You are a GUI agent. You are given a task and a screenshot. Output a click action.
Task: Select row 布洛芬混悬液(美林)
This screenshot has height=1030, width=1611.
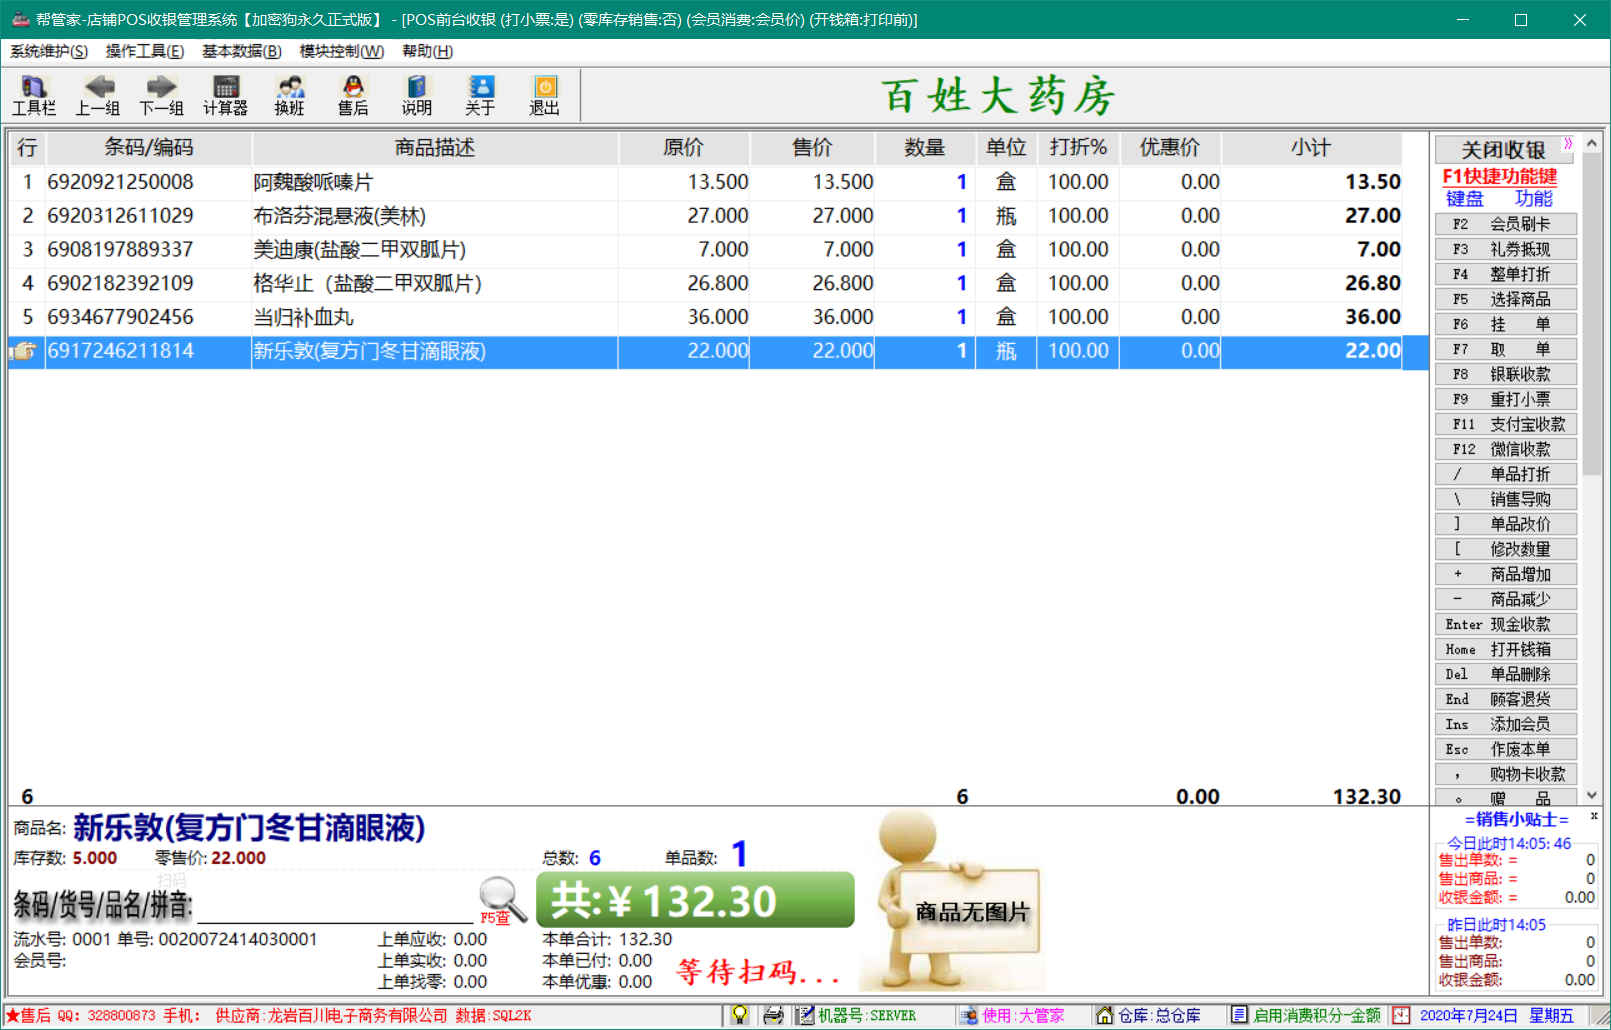click(x=705, y=216)
